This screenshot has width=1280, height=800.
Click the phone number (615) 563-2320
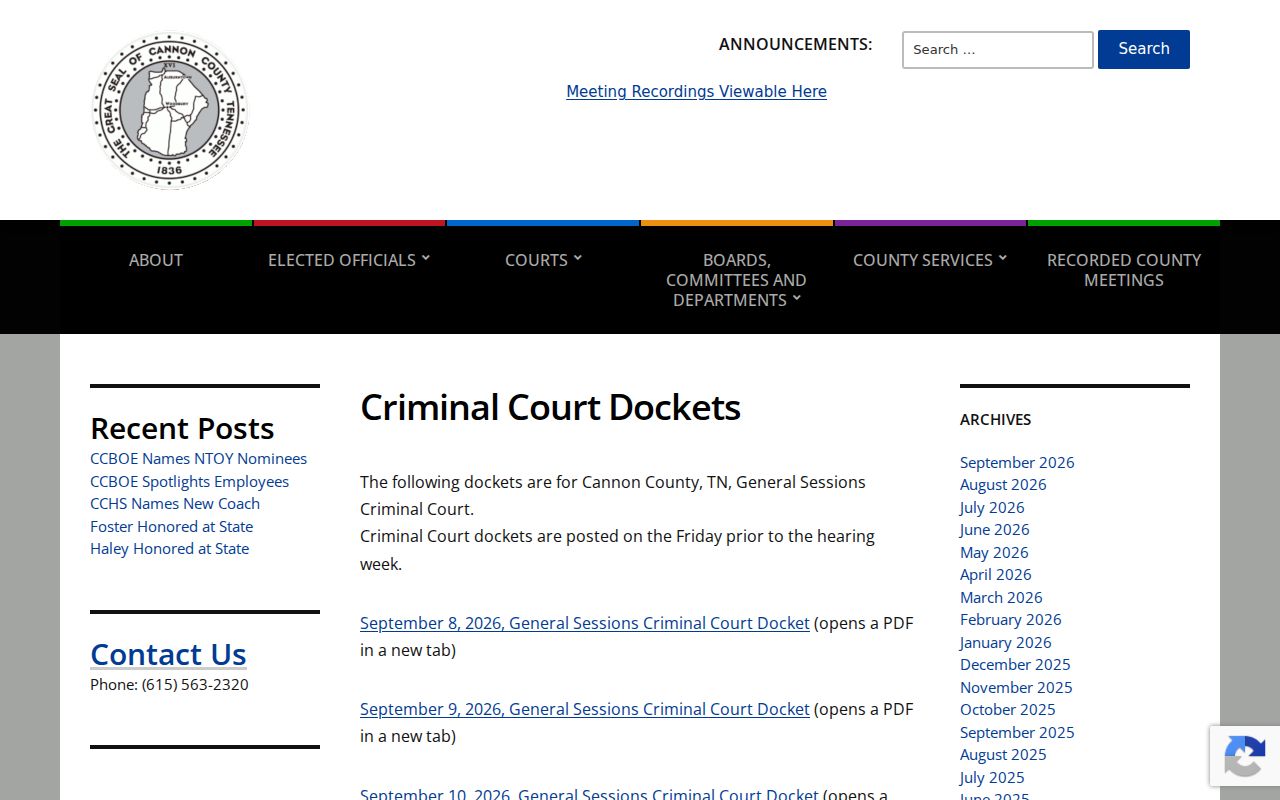click(195, 685)
